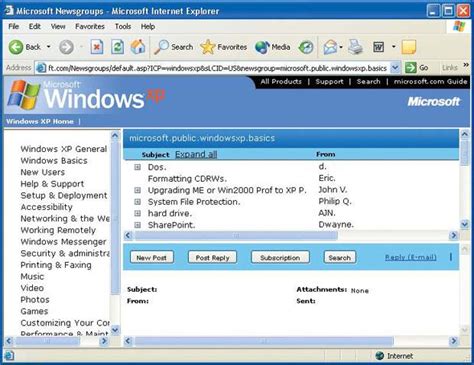The image size is (474, 365).
Task: Open the Edit button dropdown arrow
Action: pos(394,47)
